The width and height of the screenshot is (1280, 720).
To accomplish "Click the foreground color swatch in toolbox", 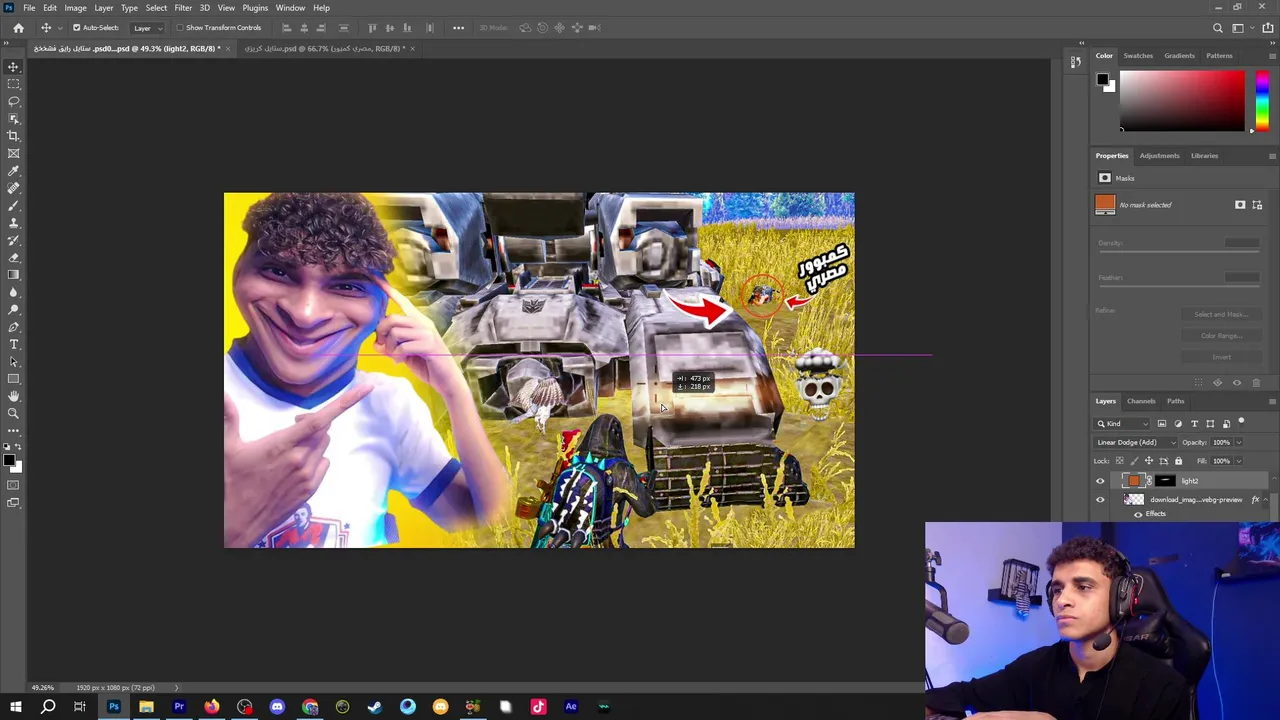I will (x=8, y=459).
